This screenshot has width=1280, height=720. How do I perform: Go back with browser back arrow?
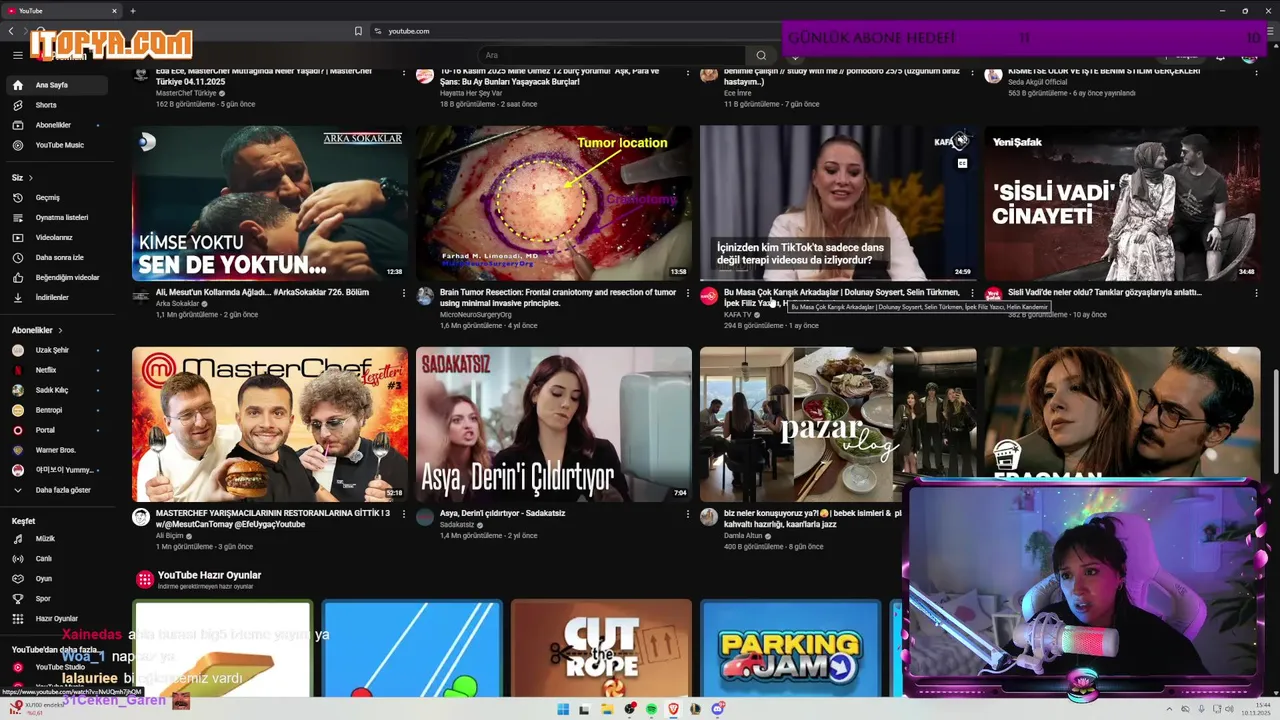click(11, 31)
